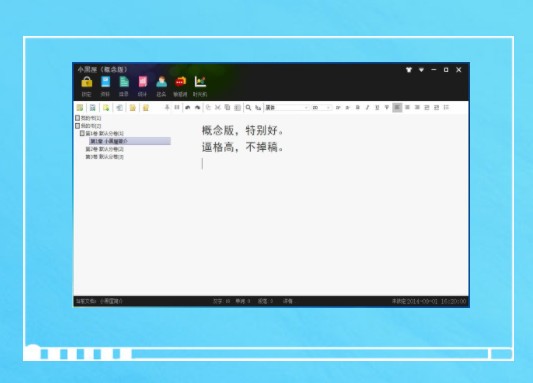Screen dimensions: 533x383
Task: Open the red chat bubble icon
Action: pos(180,82)
